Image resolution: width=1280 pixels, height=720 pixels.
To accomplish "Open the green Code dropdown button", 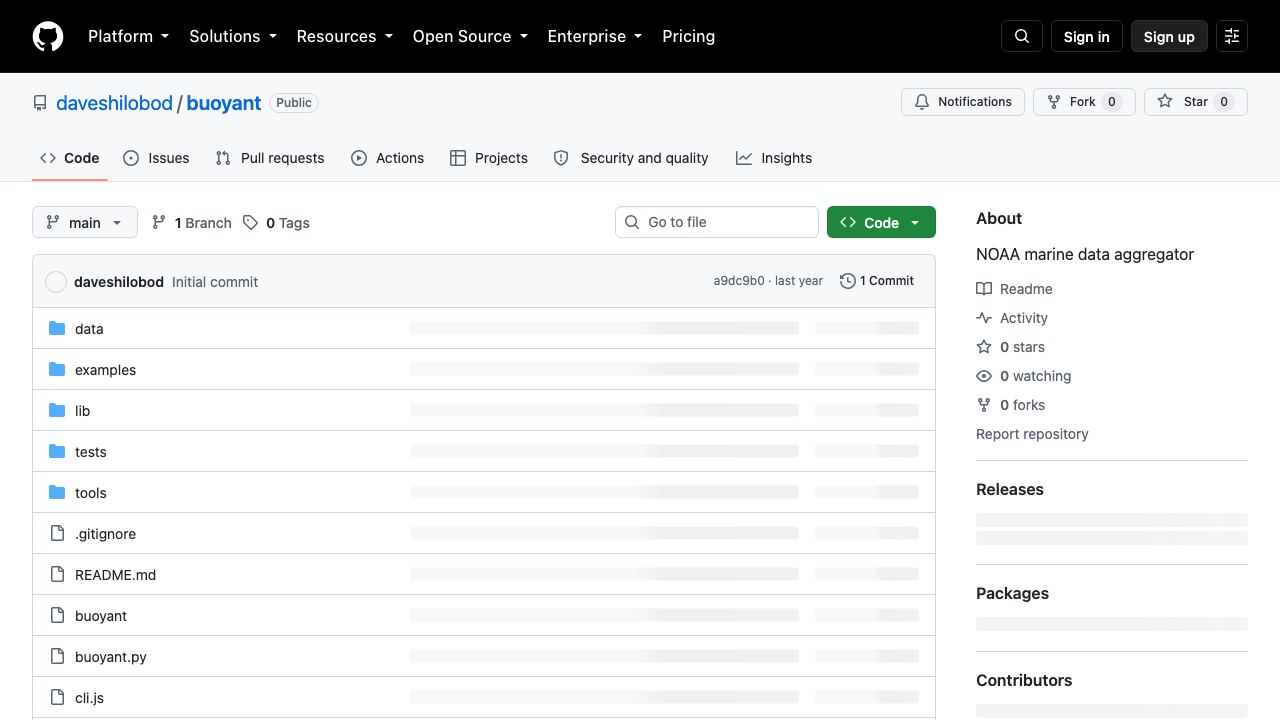I will pyautogui.click(x=881, y=222).
